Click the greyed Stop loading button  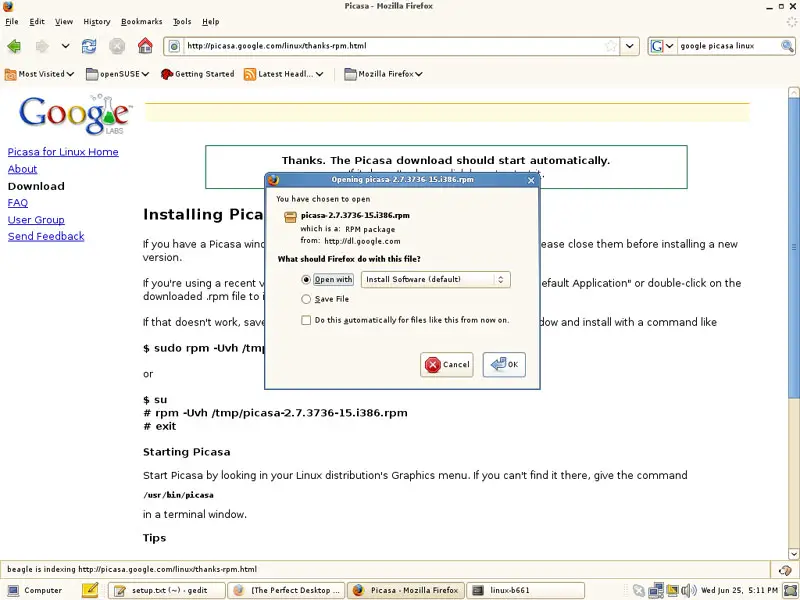point(117,46)
